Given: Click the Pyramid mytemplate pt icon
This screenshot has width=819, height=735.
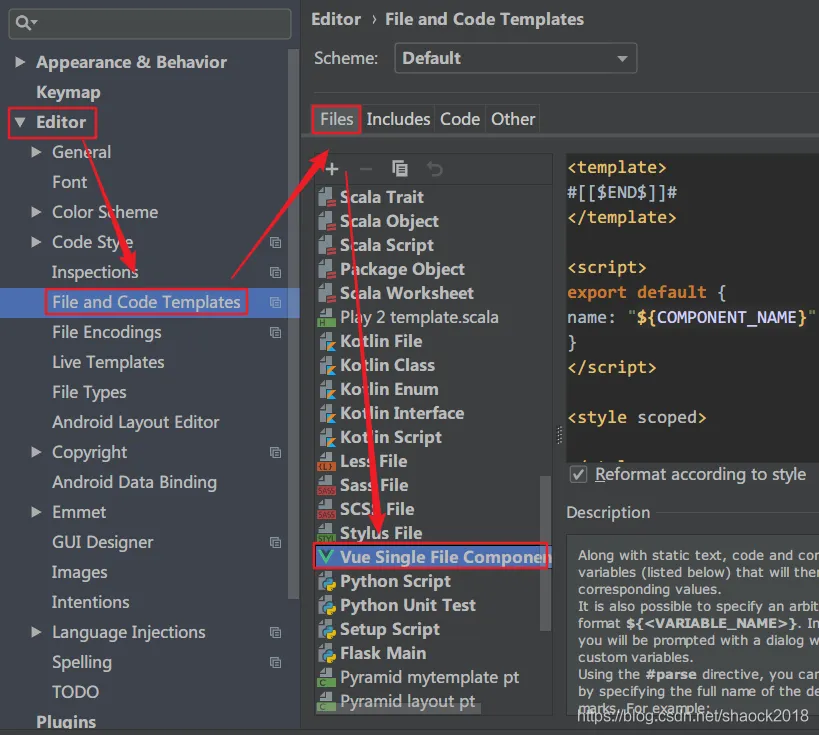Looking at the screenshot, I should point(326,678).
